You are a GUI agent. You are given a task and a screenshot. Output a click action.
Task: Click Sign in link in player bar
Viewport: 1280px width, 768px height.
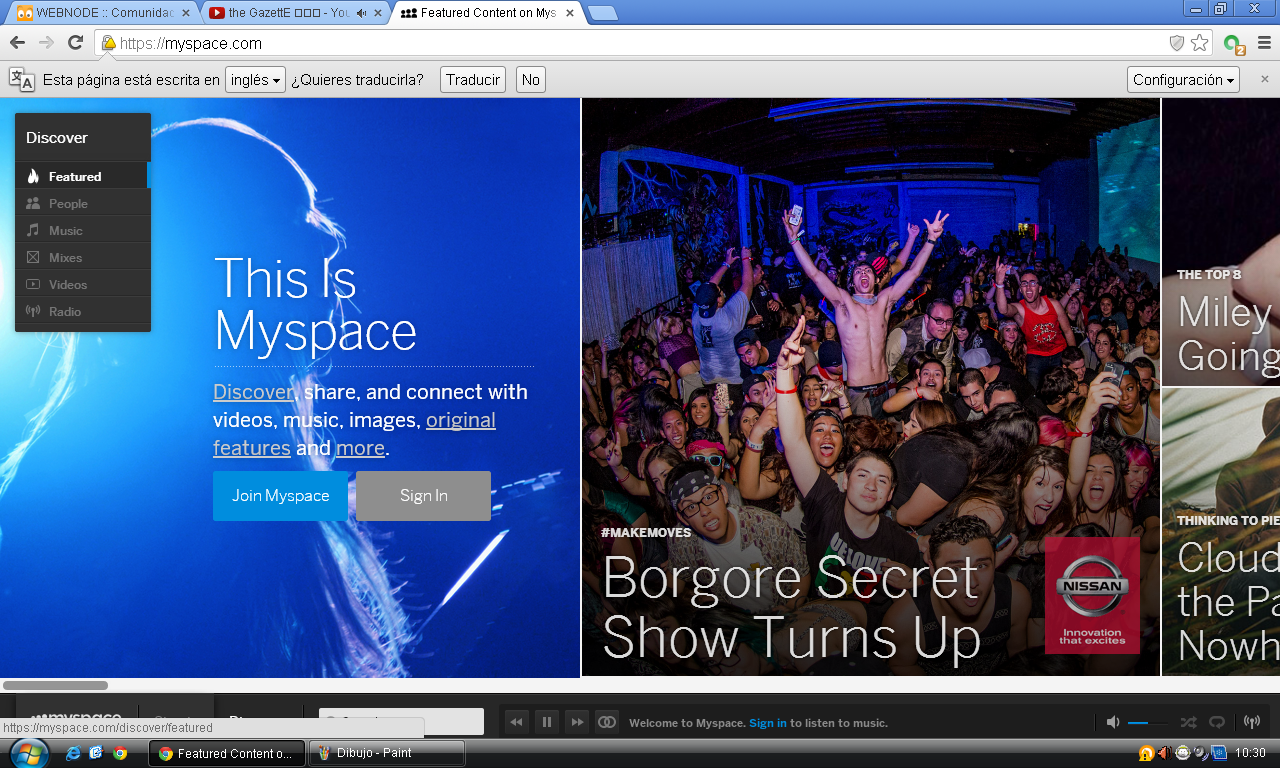tap(768, 723)
